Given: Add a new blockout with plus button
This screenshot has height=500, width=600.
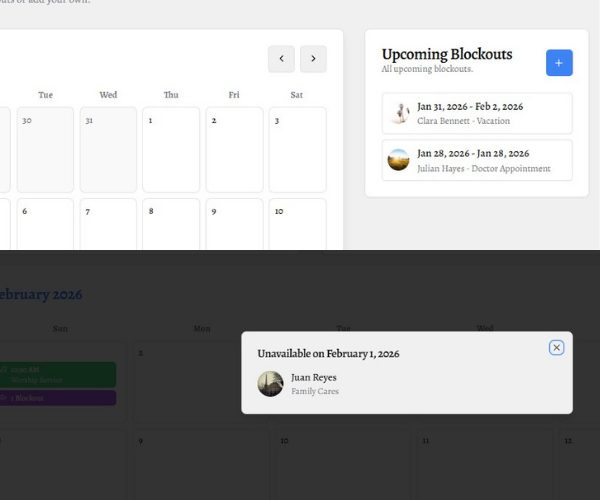Looking at the screenshot, I should (559, 63).
